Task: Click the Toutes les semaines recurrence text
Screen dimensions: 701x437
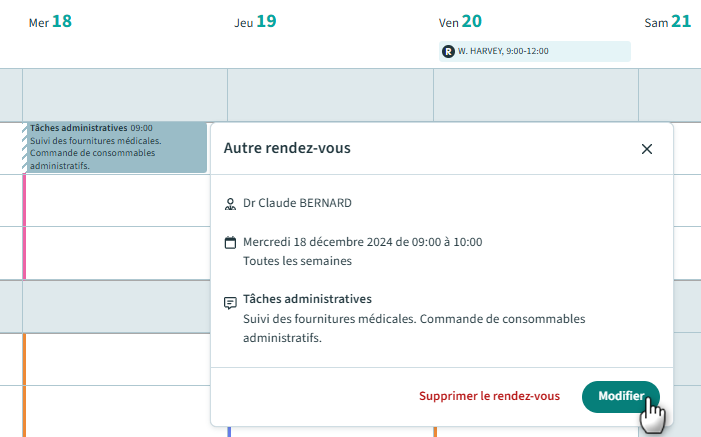Action: [297, 261]
